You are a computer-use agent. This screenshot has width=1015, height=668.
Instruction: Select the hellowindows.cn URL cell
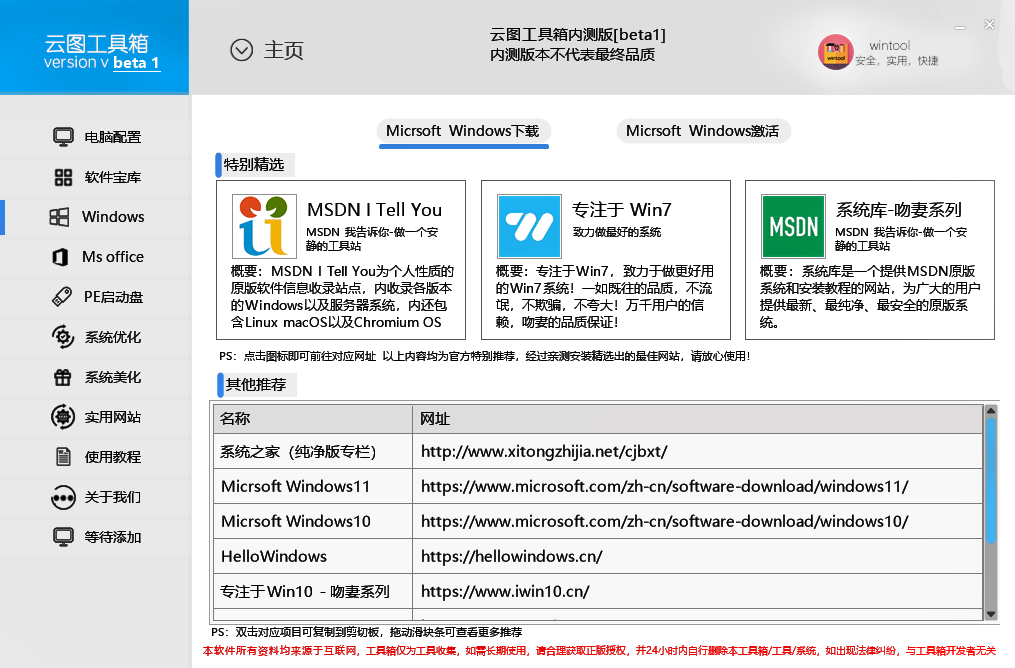(x=698, y=556)
